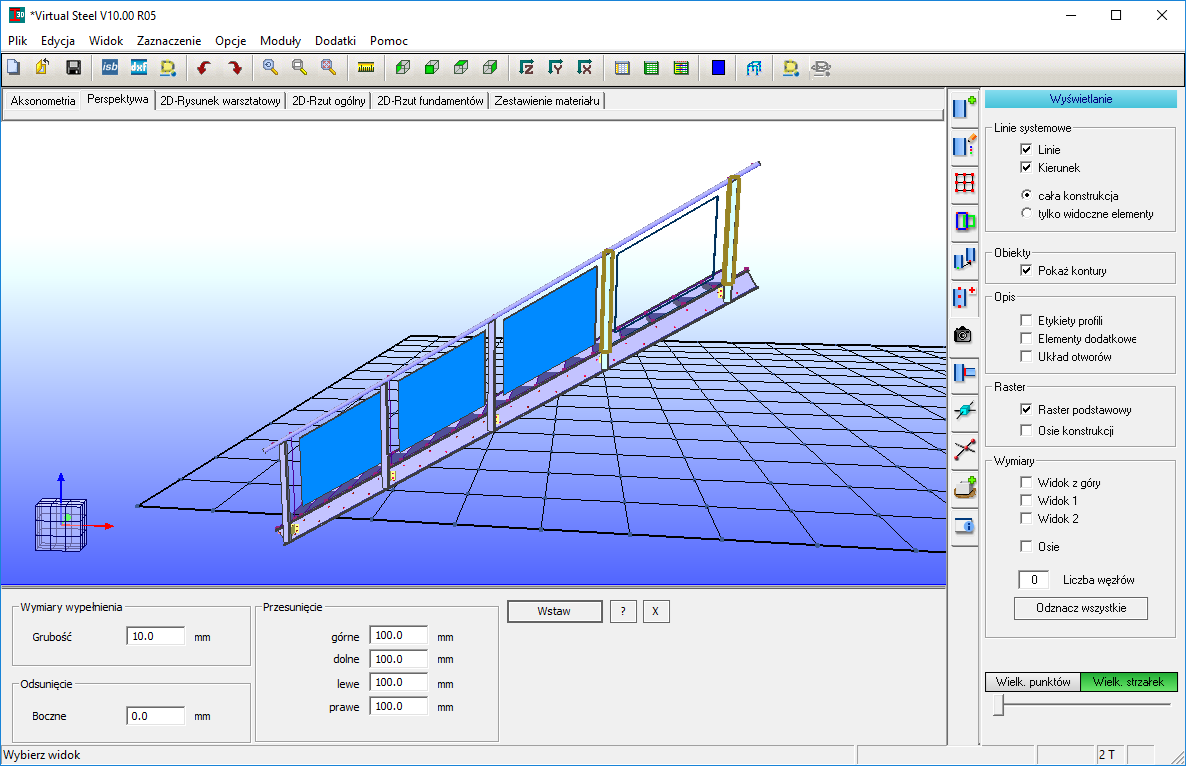Toggle the Osie konstrukcji checkbox
This screenshot has width=1186, height=766.
pyautogui.click(x=1026, y=431)
